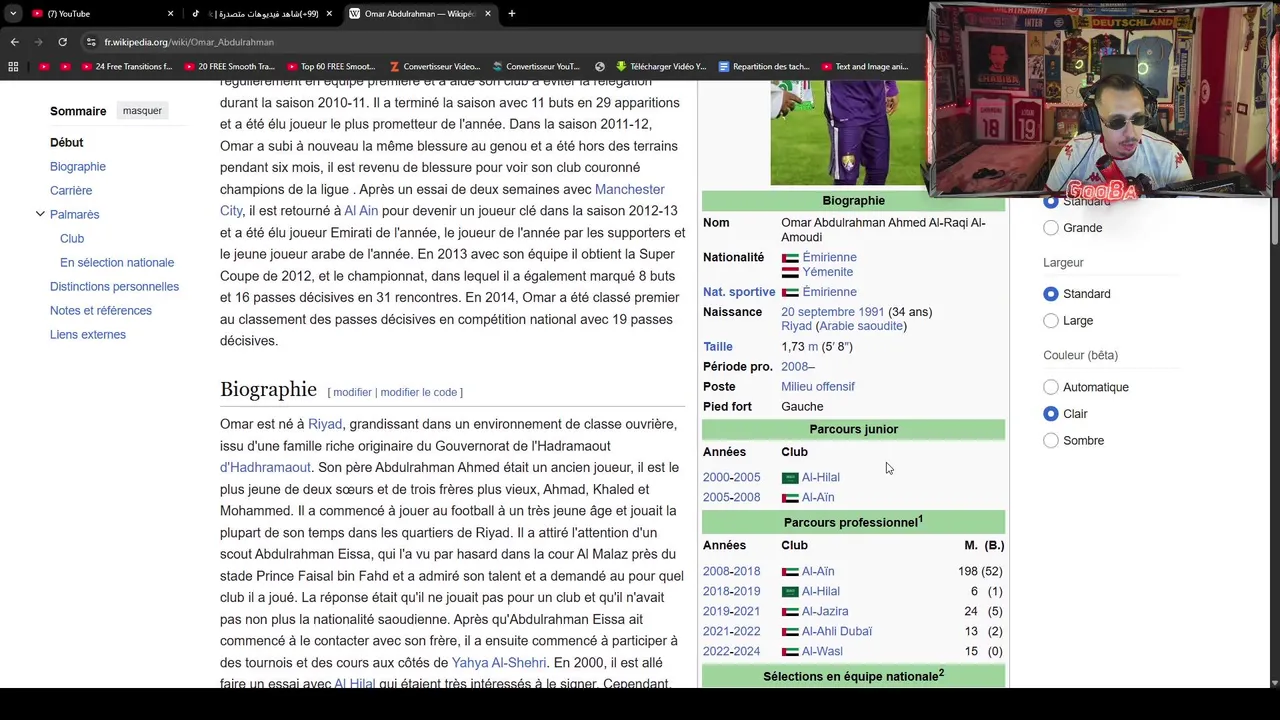Click the player photo in the infobox

pos(848,133)
